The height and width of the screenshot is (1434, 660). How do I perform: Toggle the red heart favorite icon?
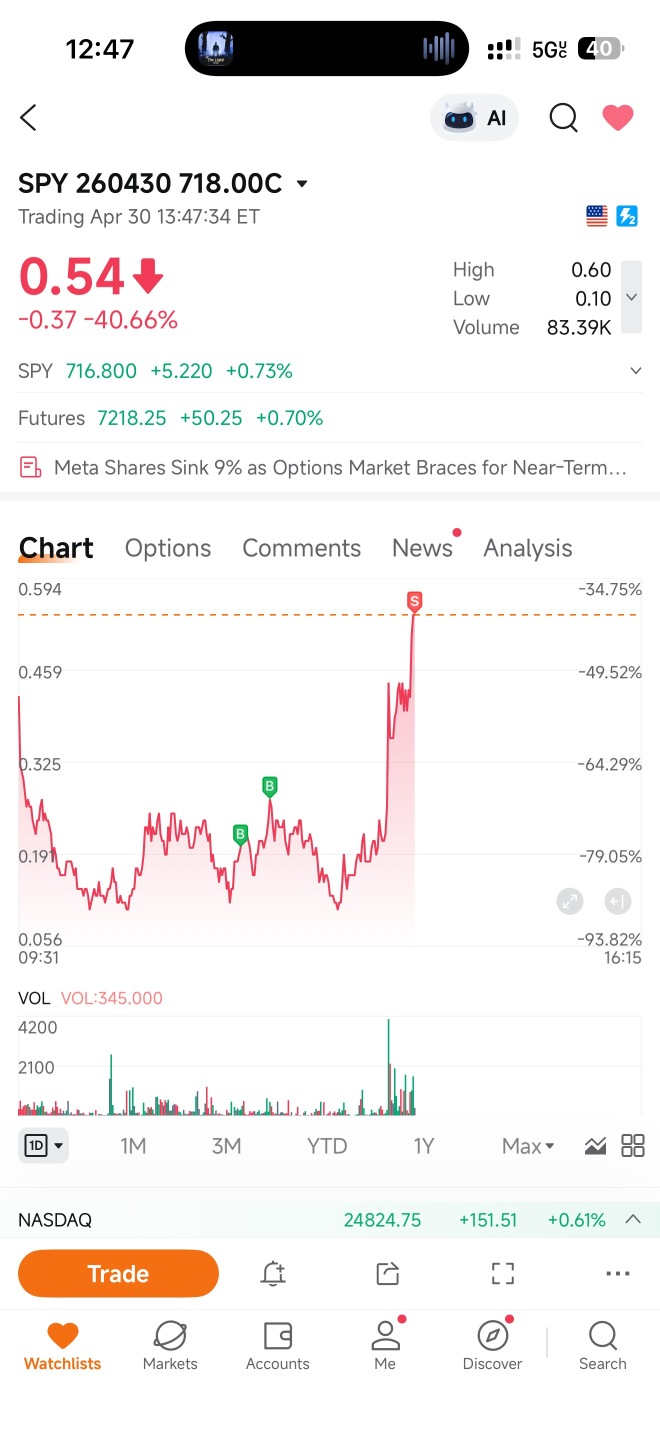618,118
